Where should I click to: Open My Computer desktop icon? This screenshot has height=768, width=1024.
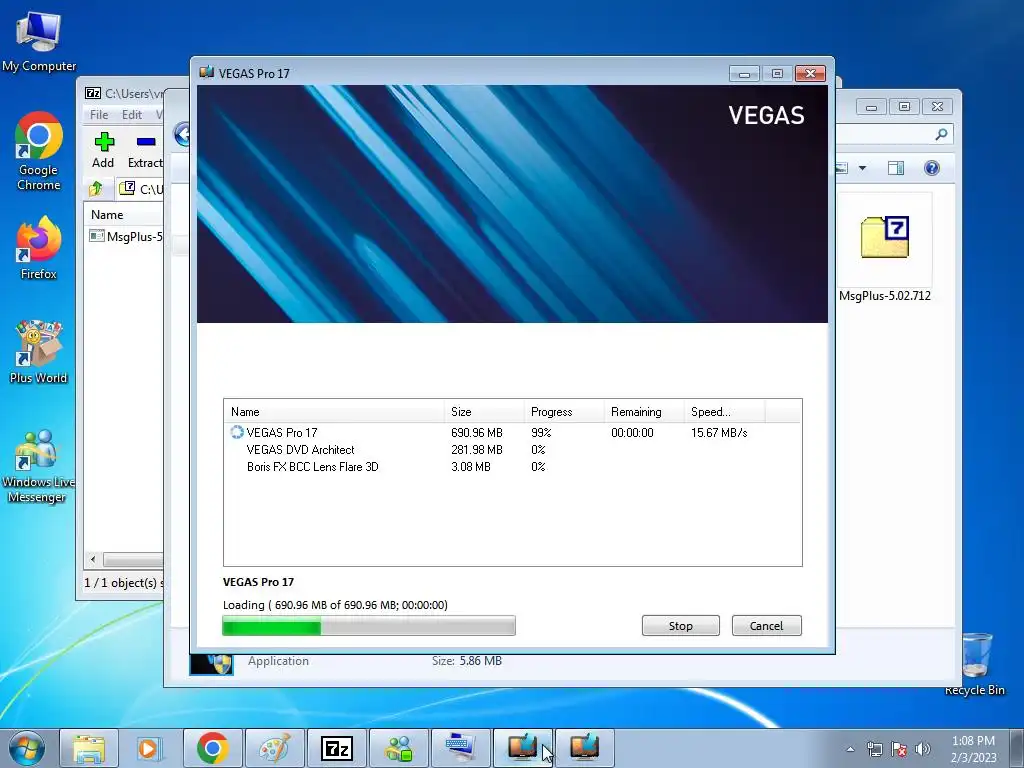point(39,42)
